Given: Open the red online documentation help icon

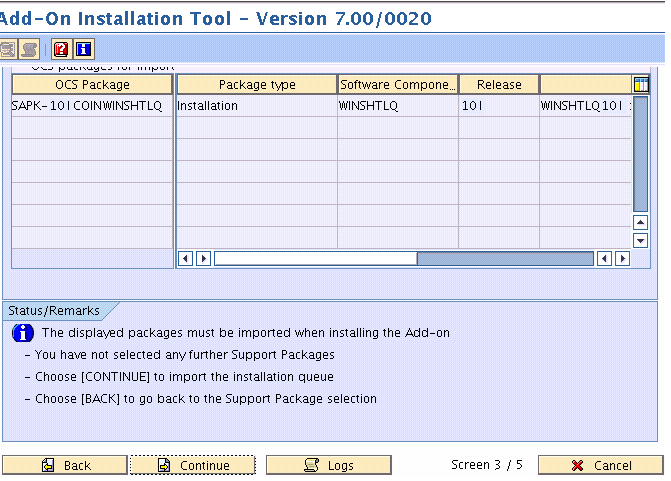Looking at the screenshot, I should pos(61,49).
